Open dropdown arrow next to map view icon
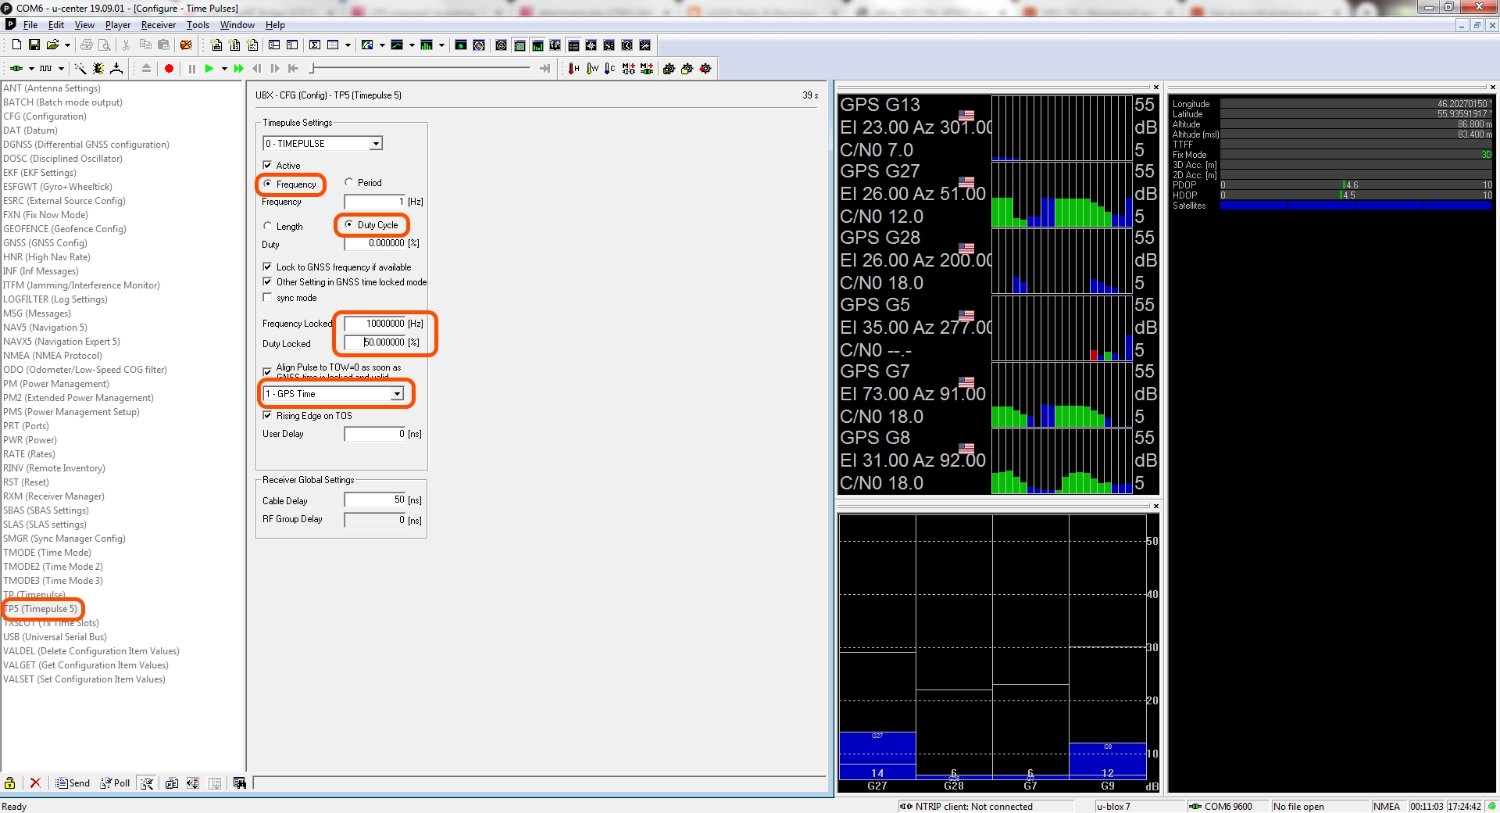The width and height of the screenshot is (1500, 813). pyautogui.click(x=382, y=45)
